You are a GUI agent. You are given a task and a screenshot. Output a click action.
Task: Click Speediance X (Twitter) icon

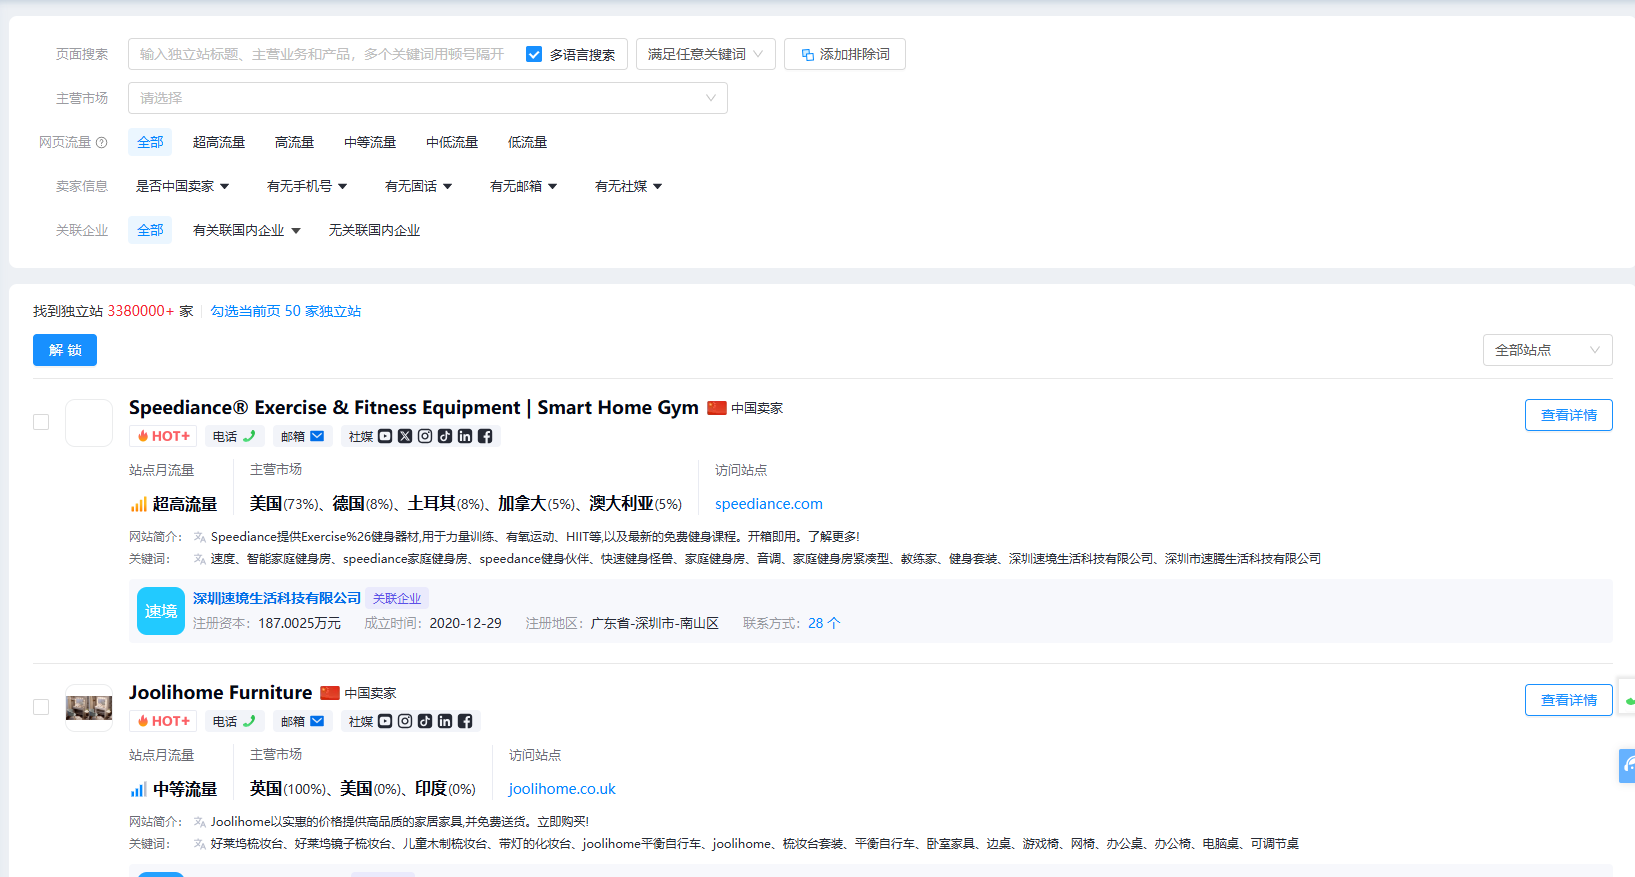click(x=405, y=436)
